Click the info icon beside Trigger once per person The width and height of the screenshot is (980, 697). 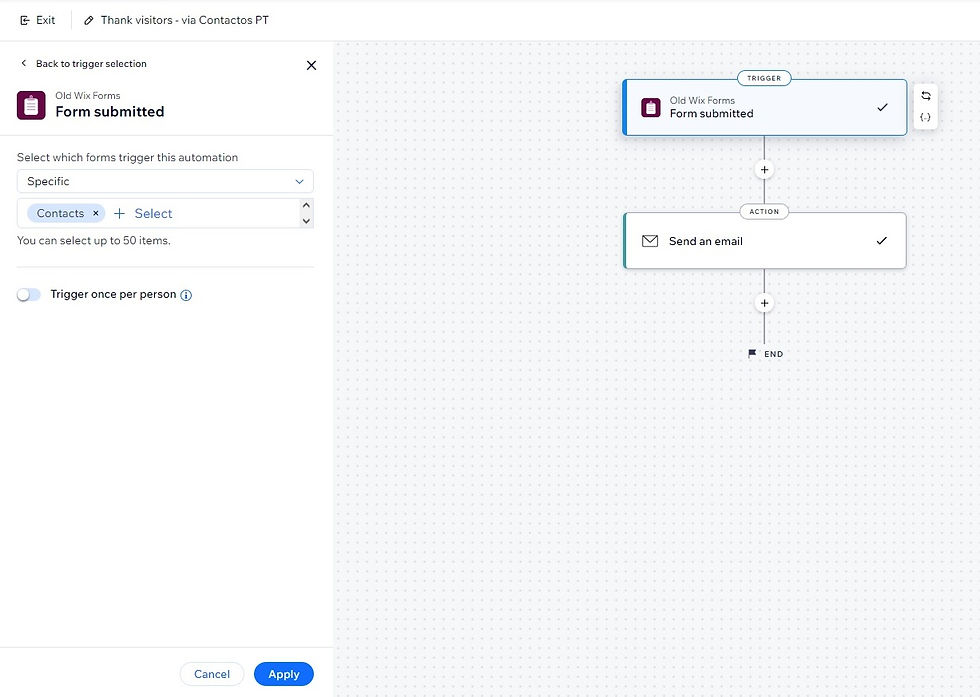[186, 295]
